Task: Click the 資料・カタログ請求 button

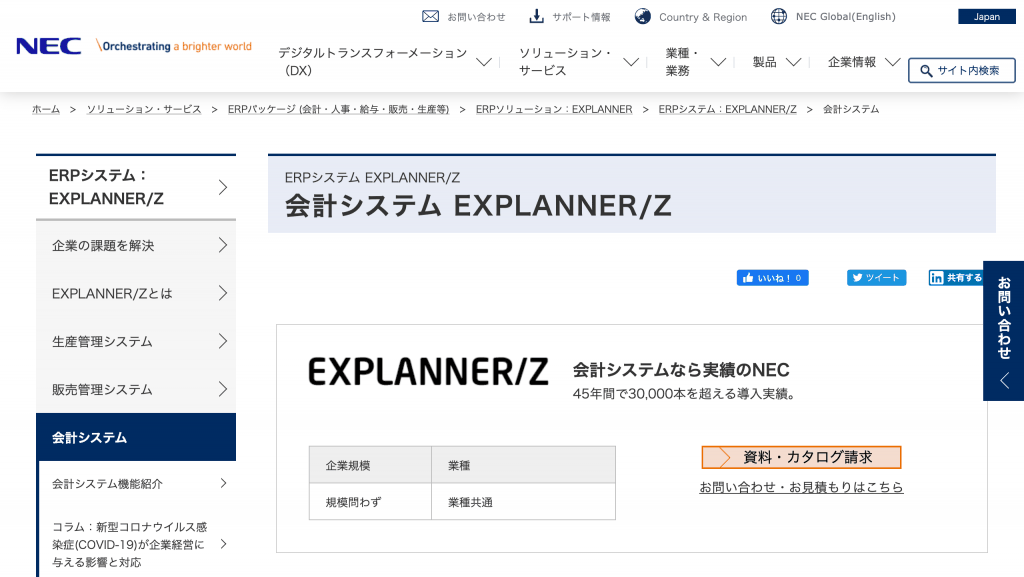Action: coord(801,458)
